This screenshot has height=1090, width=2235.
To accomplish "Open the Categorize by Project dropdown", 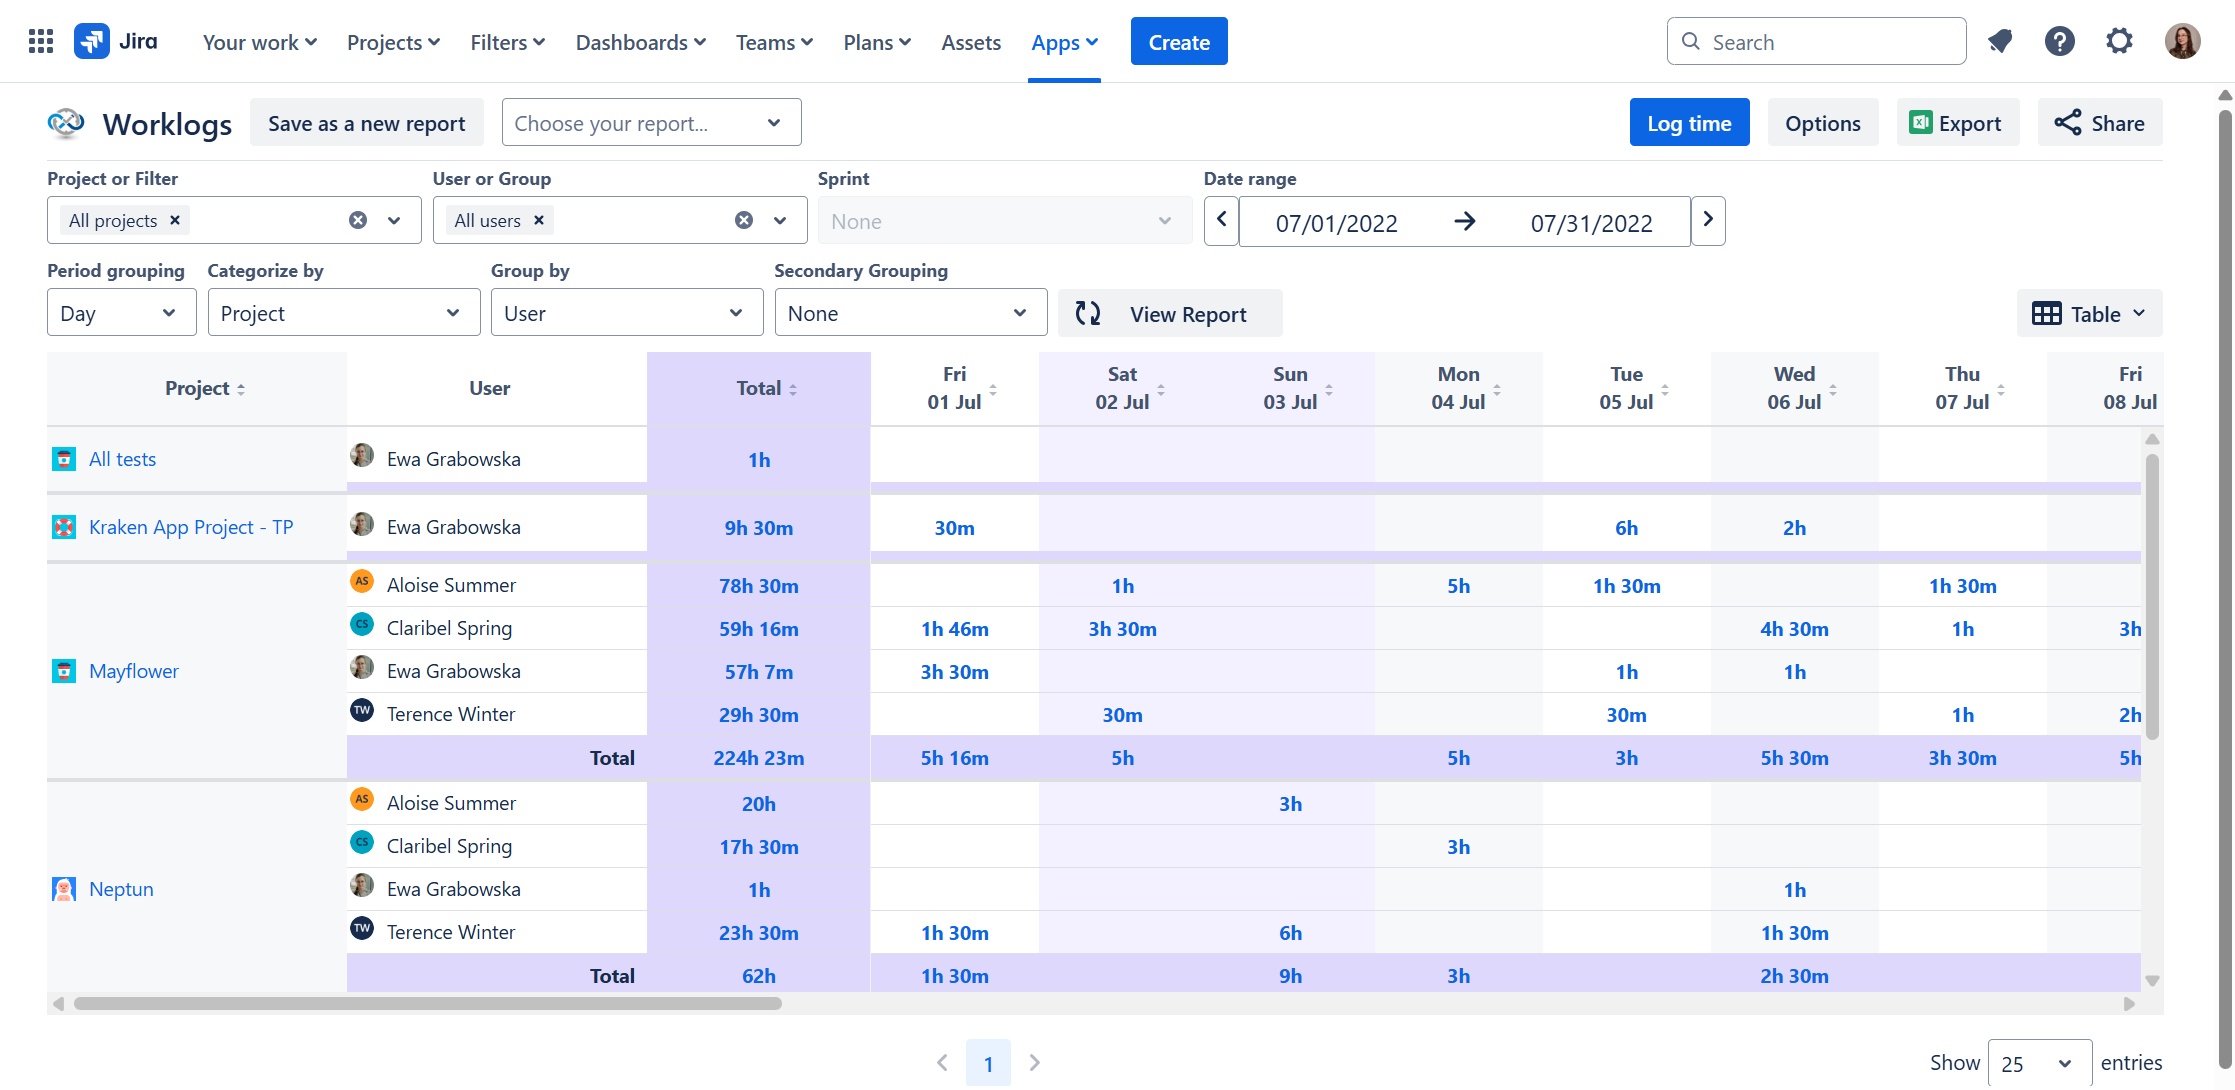I will click(x=343, y=313).
